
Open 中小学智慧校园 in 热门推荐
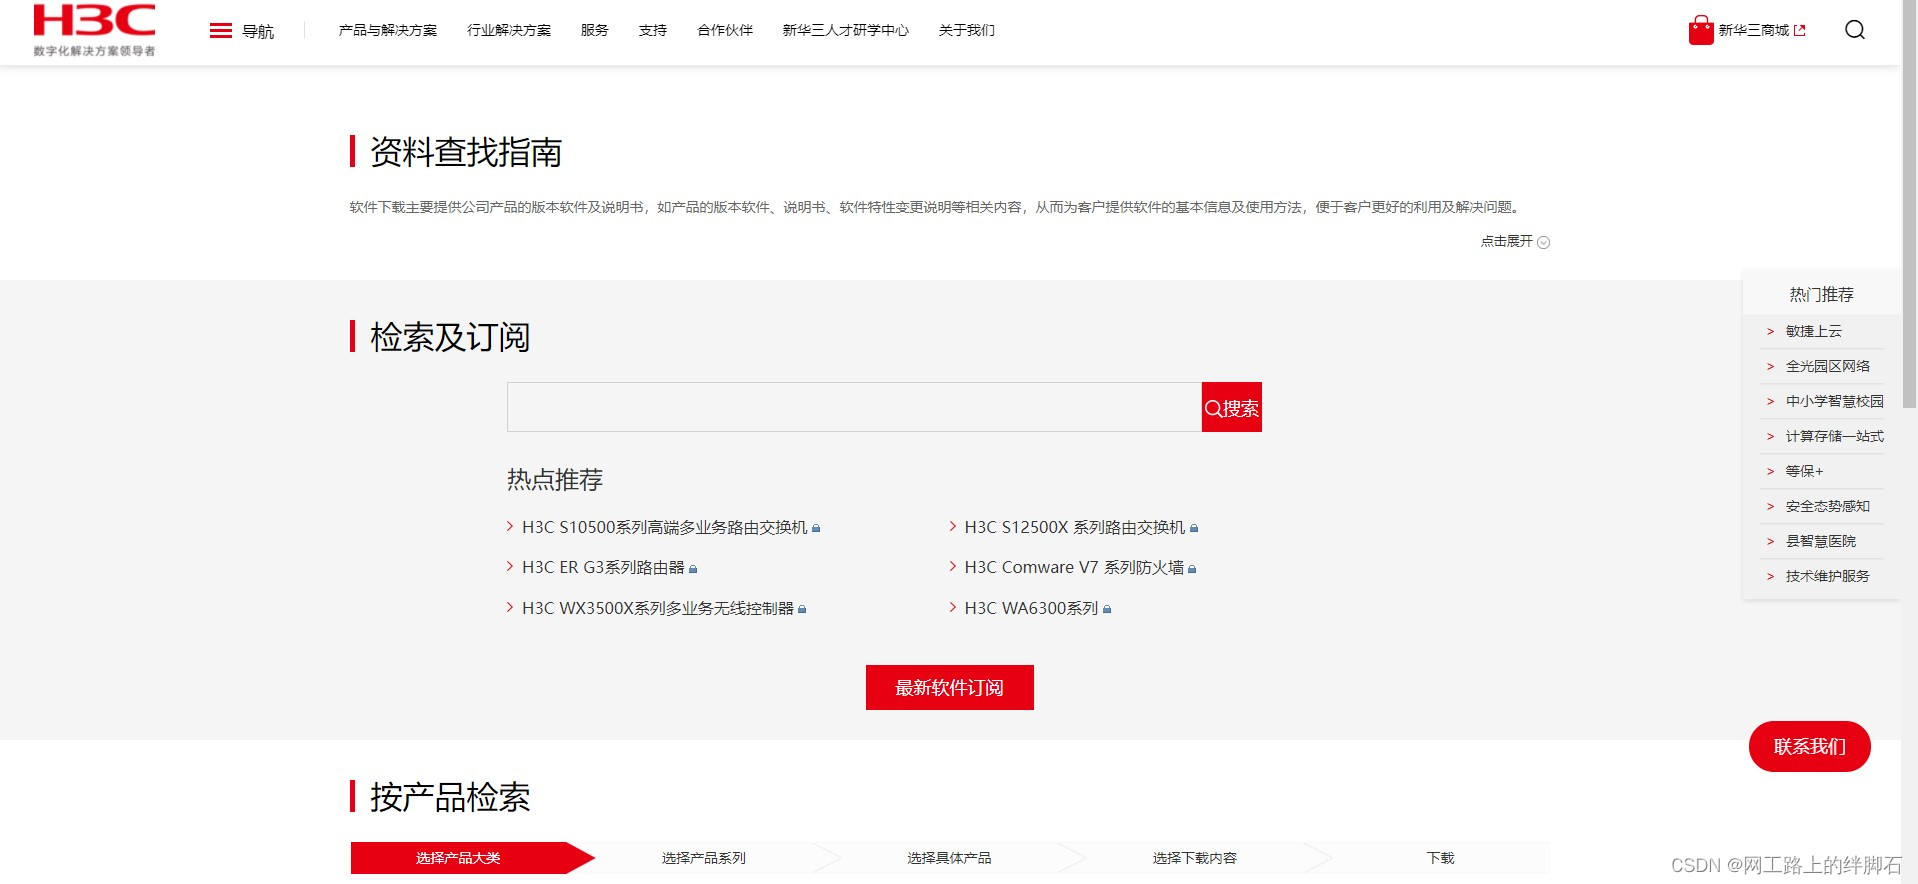(x=1834, y=401)
